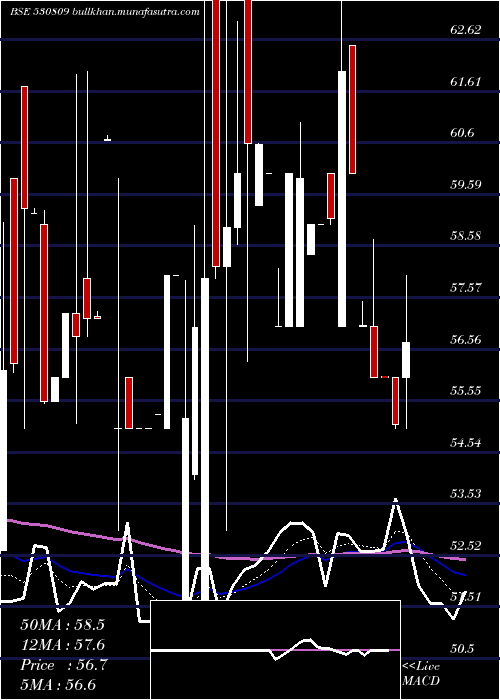Click the 5MA : 56.6 readout

click(58, 685)
